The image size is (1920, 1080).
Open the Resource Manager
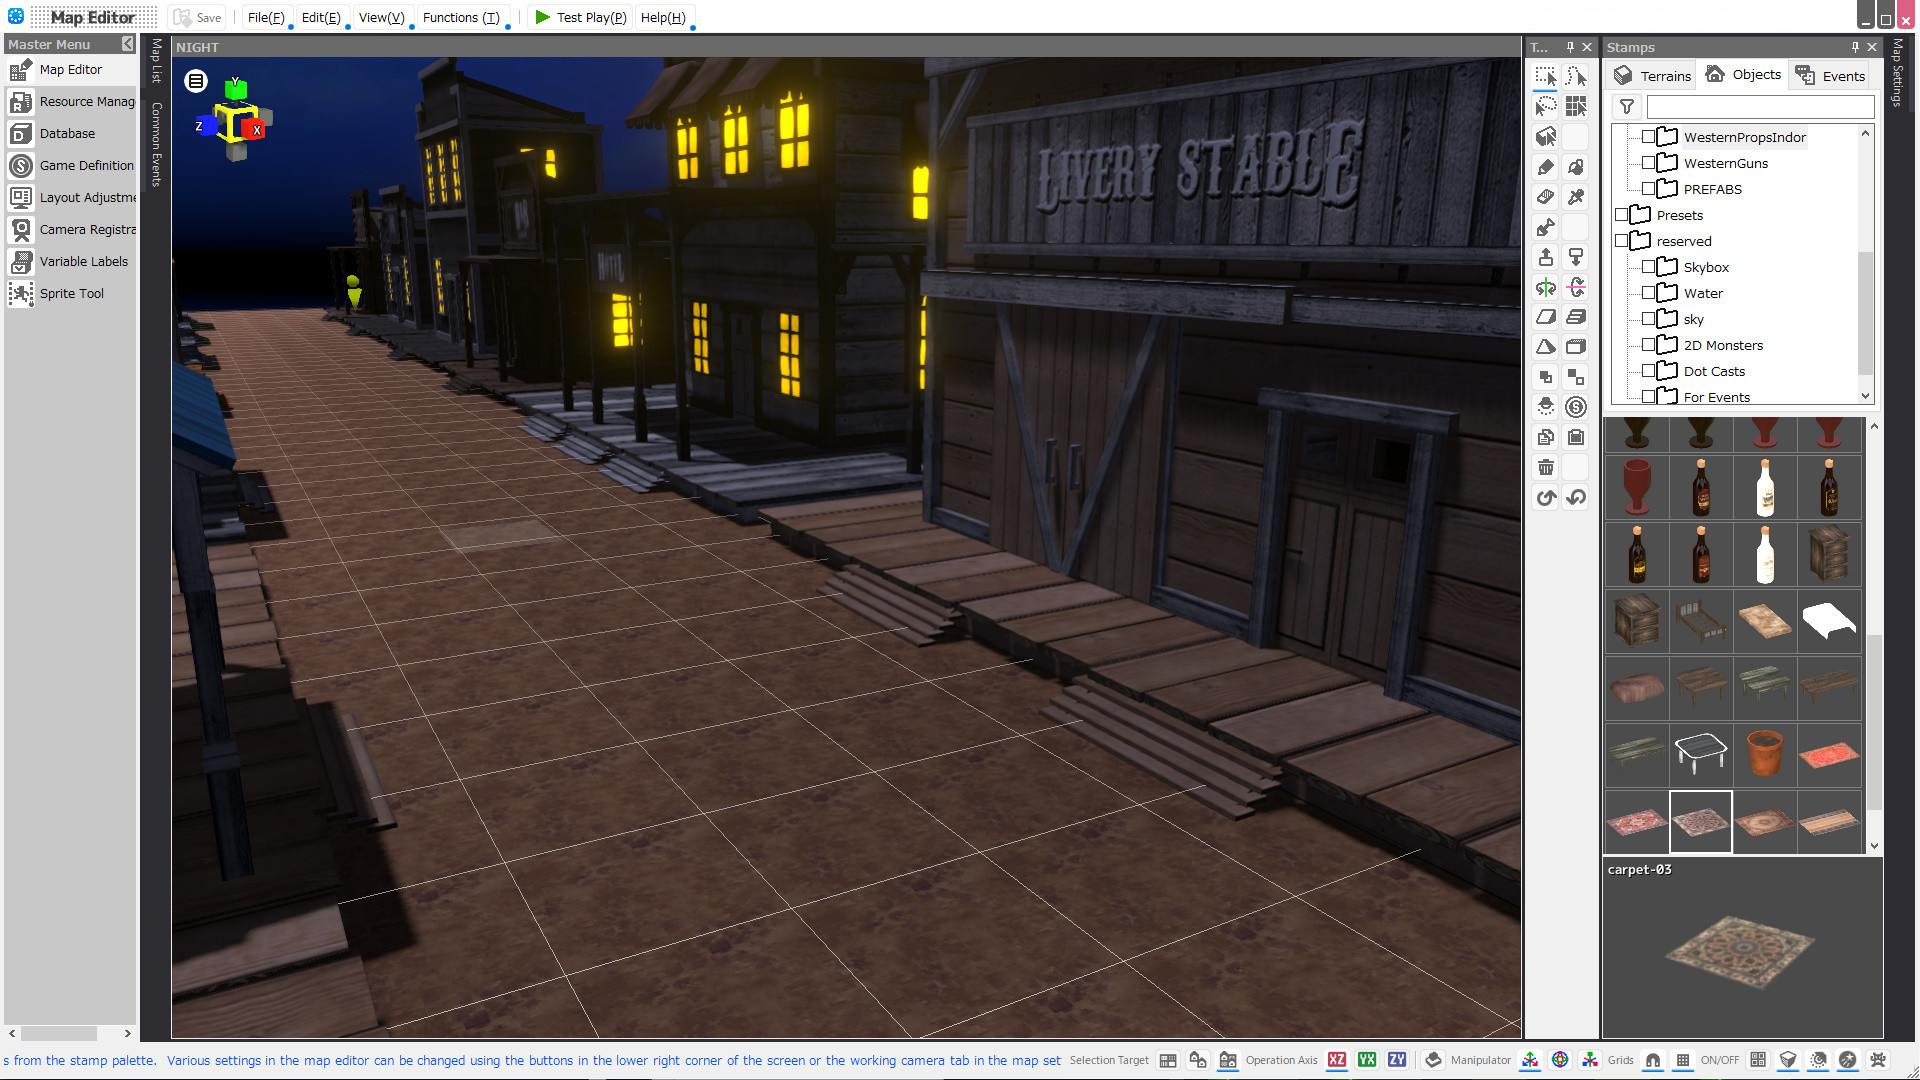[x=86, y=101]
